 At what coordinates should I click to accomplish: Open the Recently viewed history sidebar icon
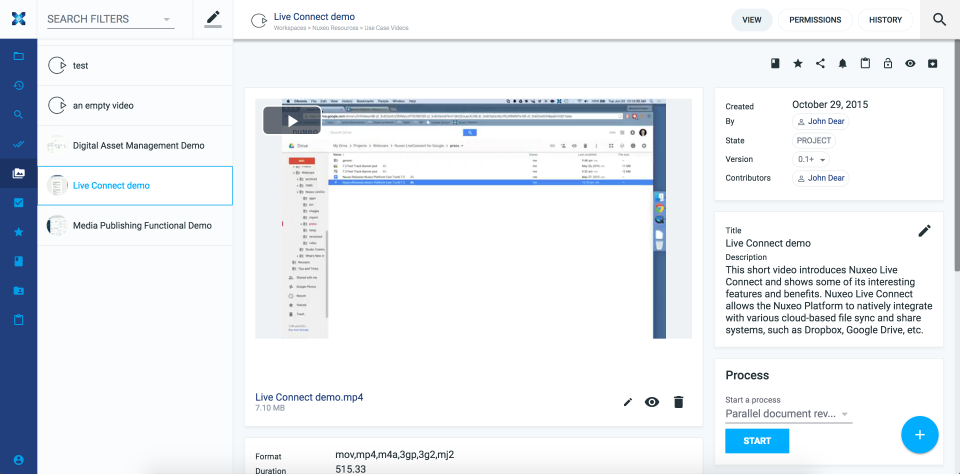point(18,85)
